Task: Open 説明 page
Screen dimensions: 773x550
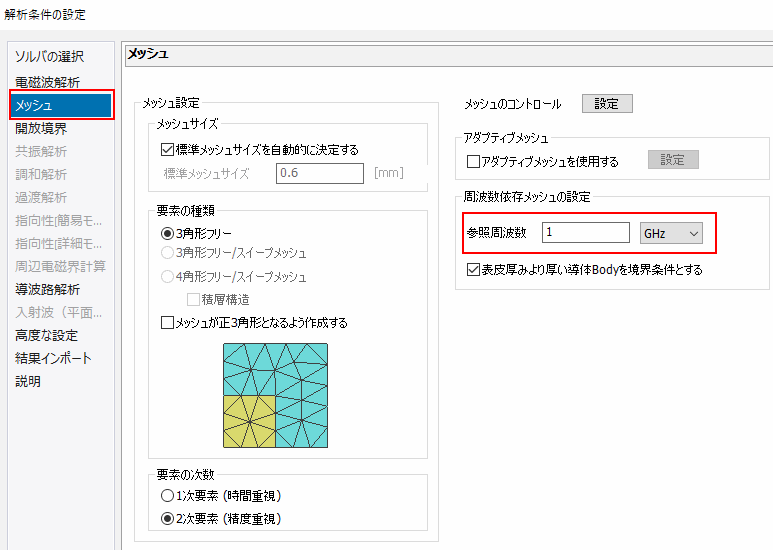Action: point(28,381)
